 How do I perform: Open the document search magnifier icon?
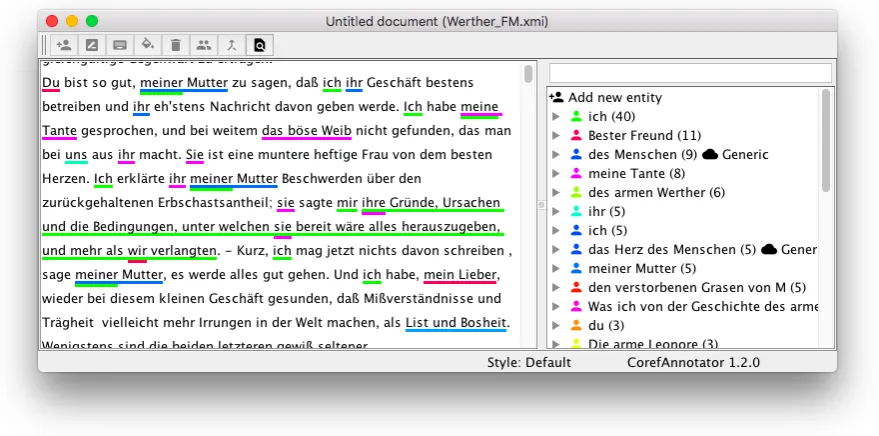pos(260,45)
